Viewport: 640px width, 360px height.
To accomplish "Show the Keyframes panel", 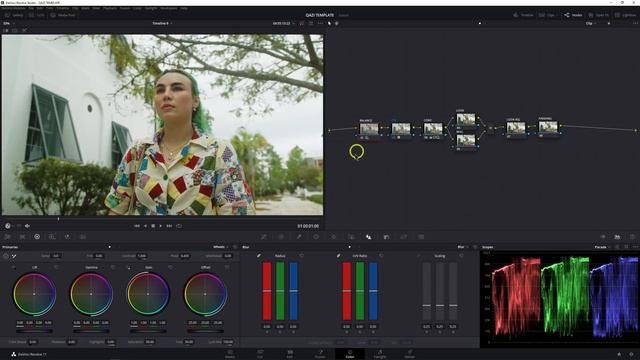I will (x=603, y=237).
